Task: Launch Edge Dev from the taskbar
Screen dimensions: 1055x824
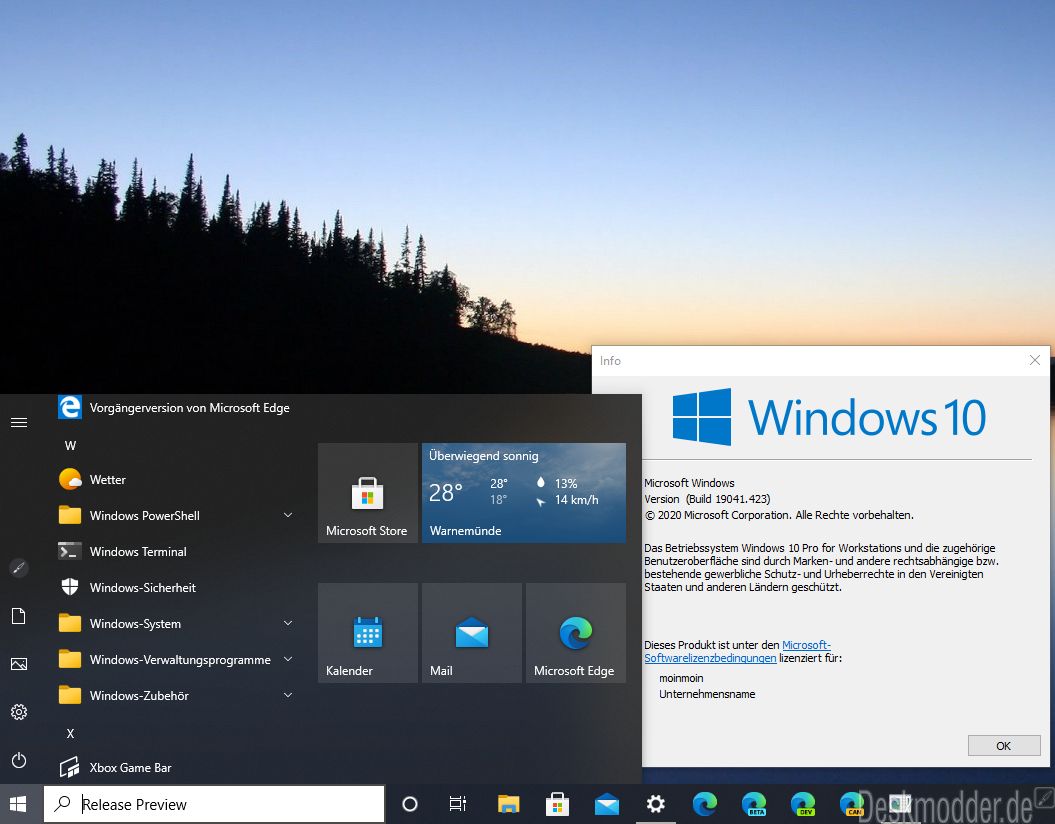Action: click(803, 804)
